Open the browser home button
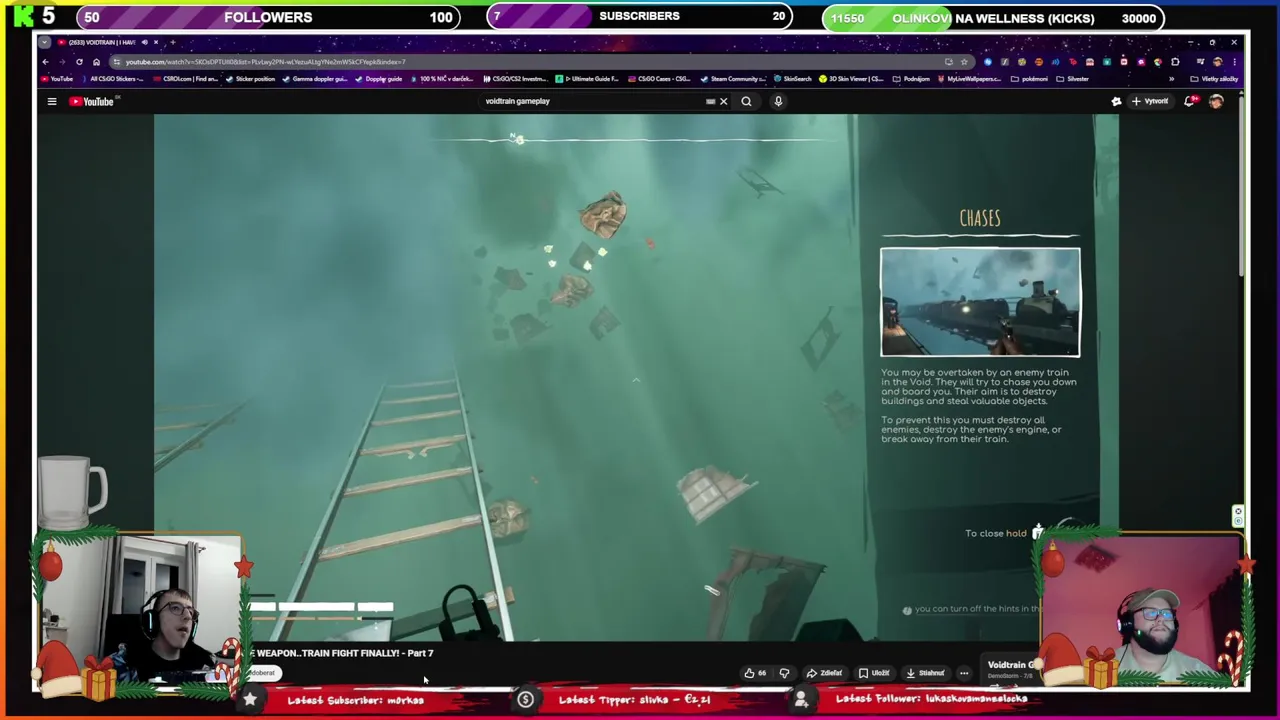The height and width of the screenshot is (720, 1280). click(96, 62)
